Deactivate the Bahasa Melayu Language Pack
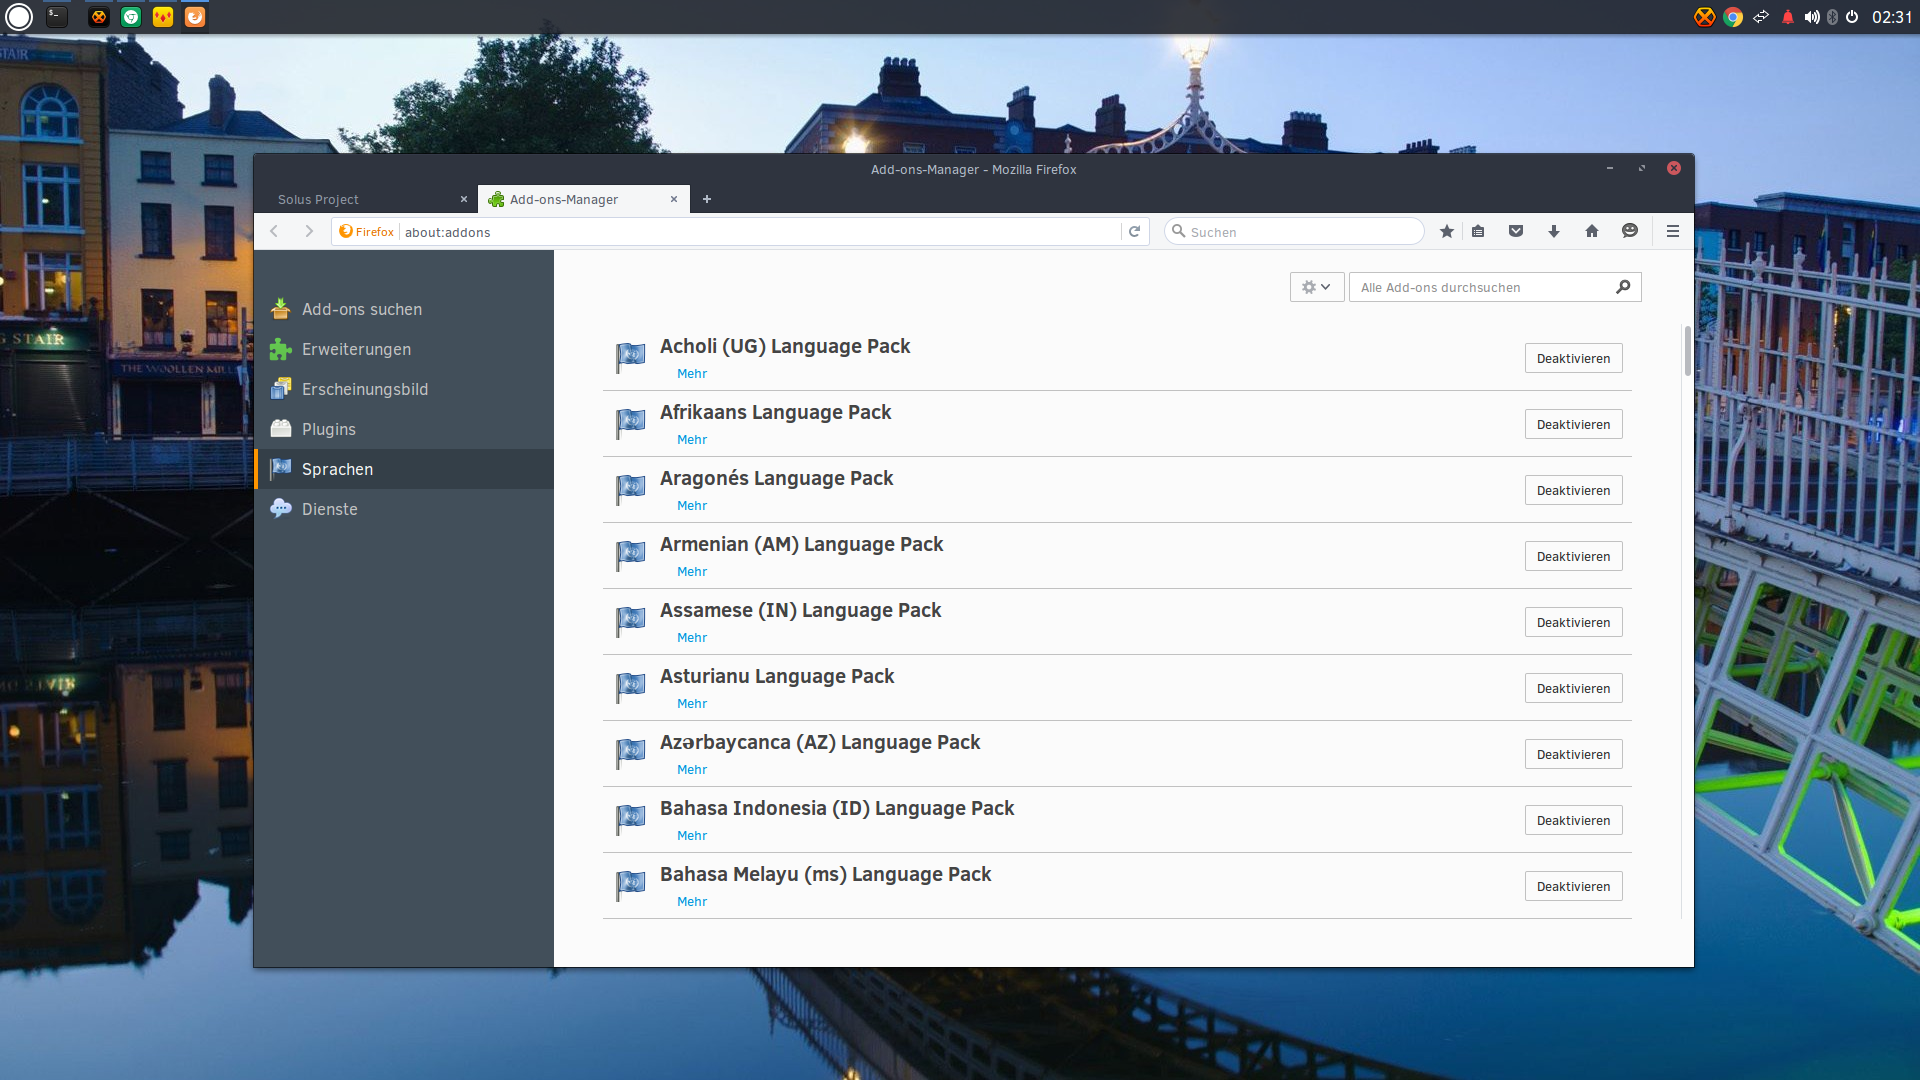Image resolution: width=1920 pixels, height=1080 pixels. click(x=1573, y=886)
